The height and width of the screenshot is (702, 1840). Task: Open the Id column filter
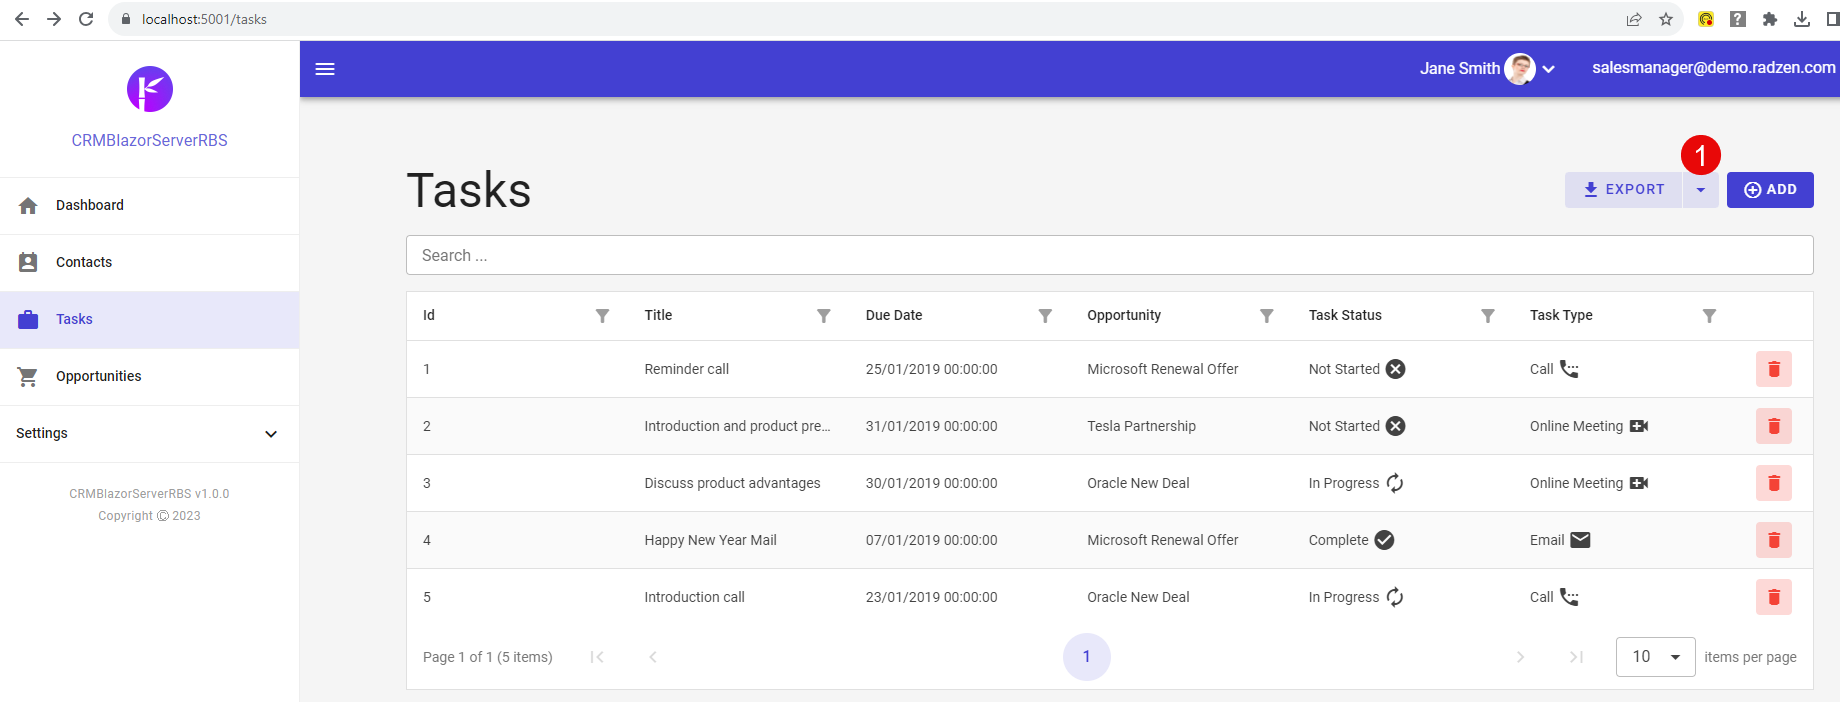(602, 316)
